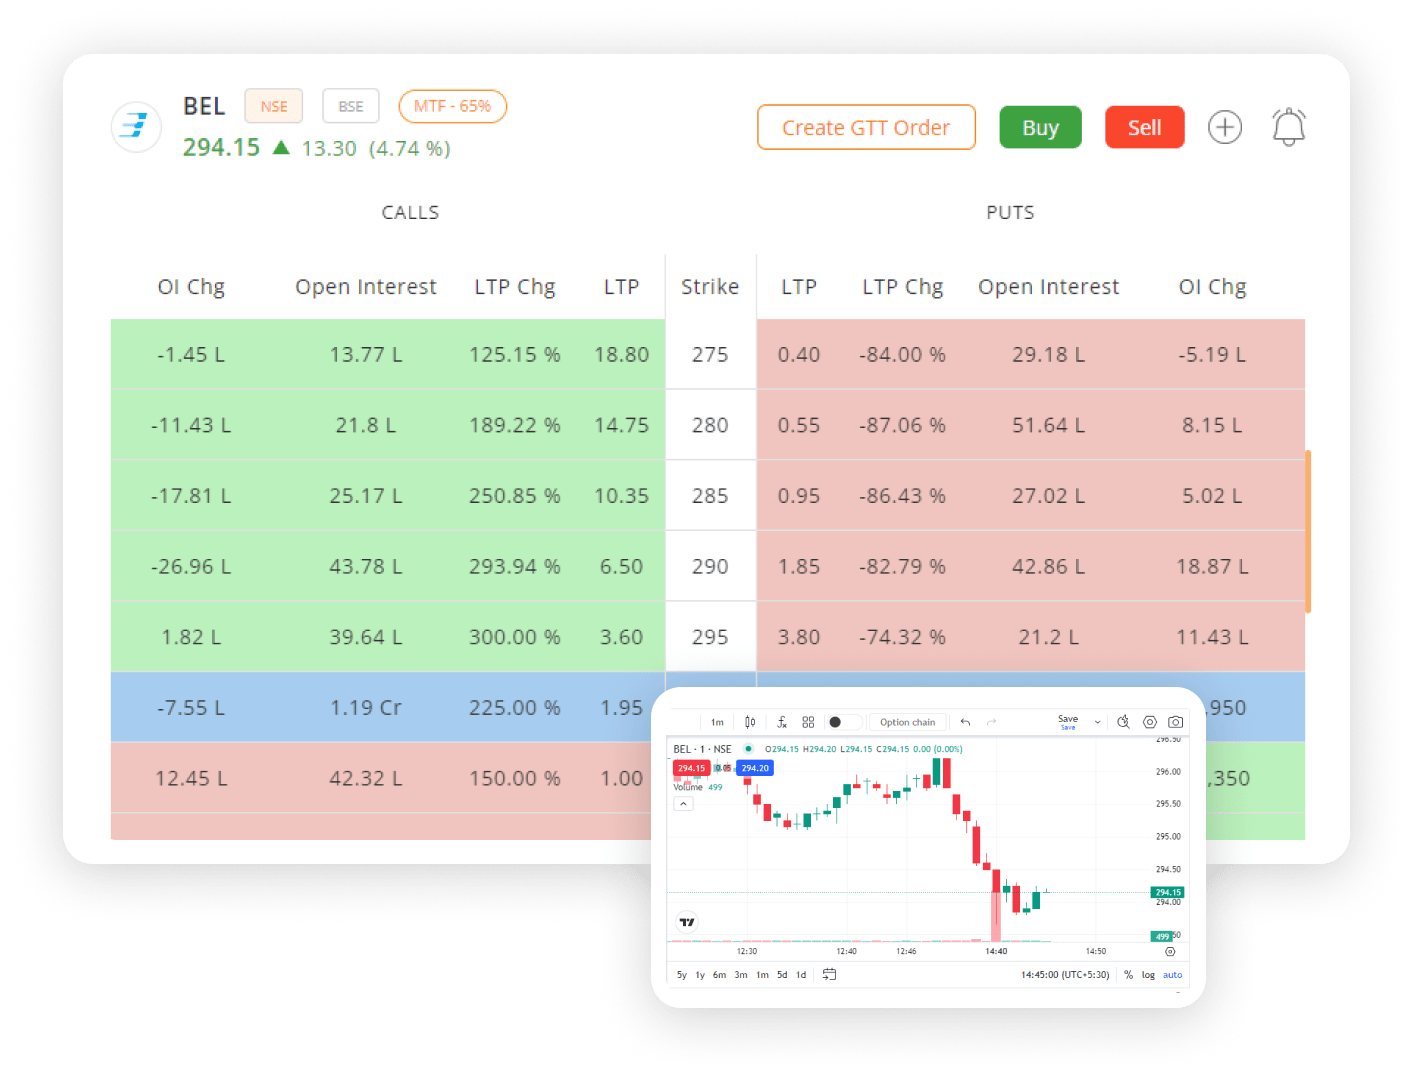Open candlestick chart style selector

point(750,722)
